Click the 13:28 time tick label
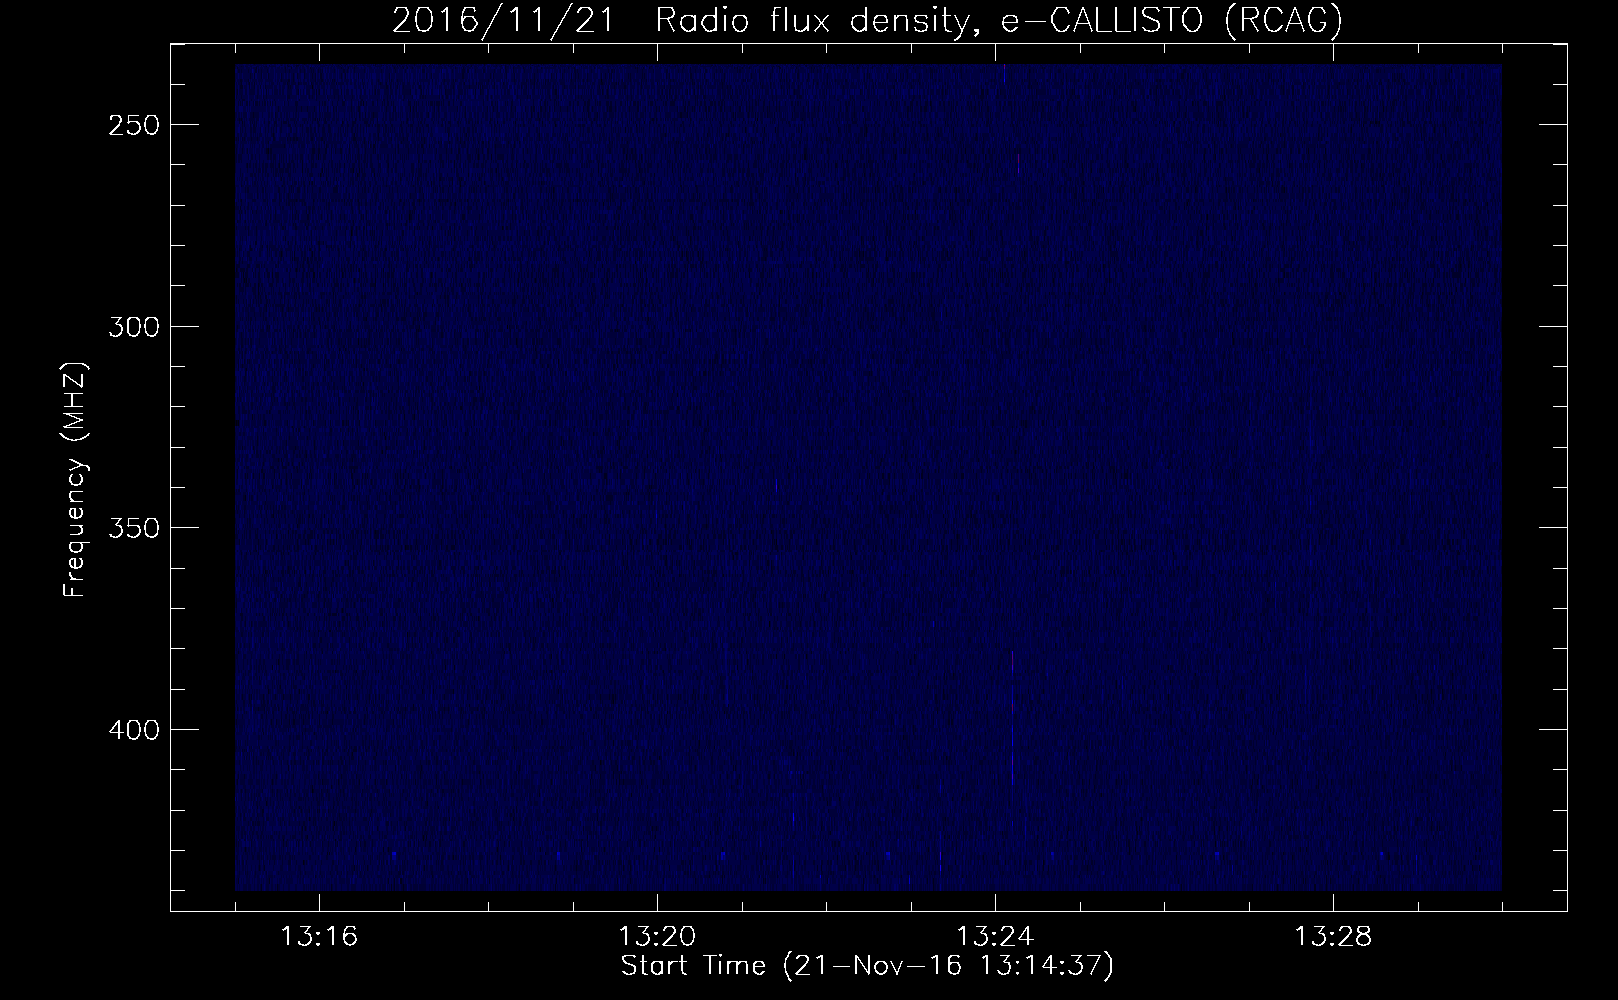The width and height of the screenshot is (1618, 1000). (x=1333, y=937)
